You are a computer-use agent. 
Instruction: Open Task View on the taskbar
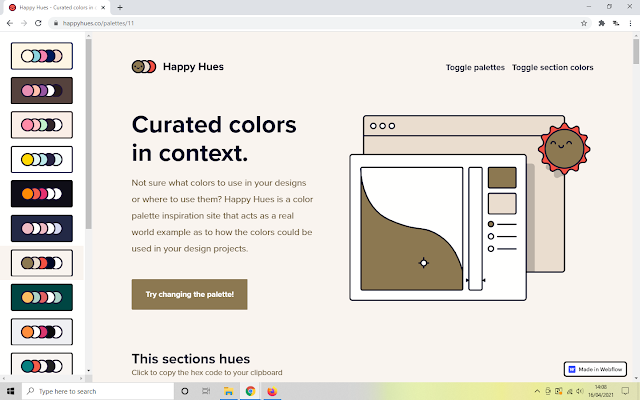[206, 391]
